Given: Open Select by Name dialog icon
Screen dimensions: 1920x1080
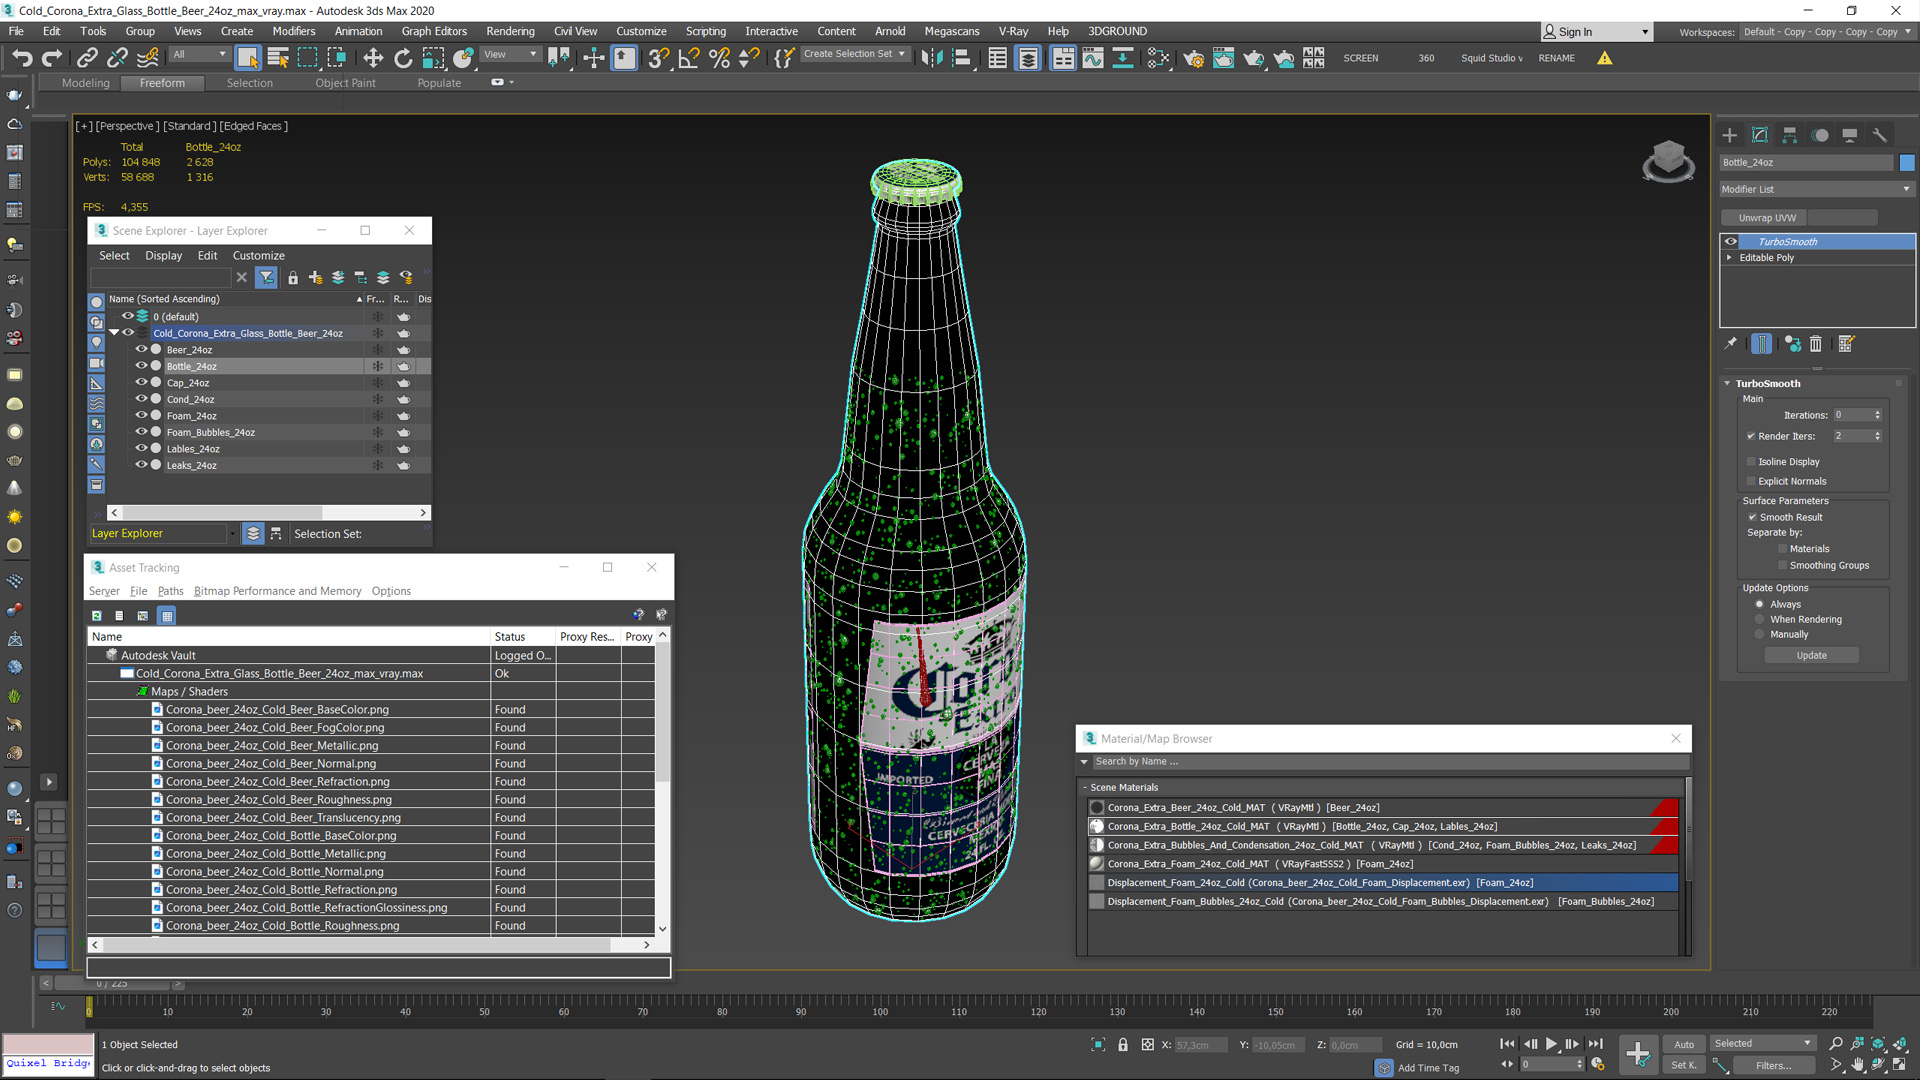Looking at the screenshot, I should coord(278,58).
